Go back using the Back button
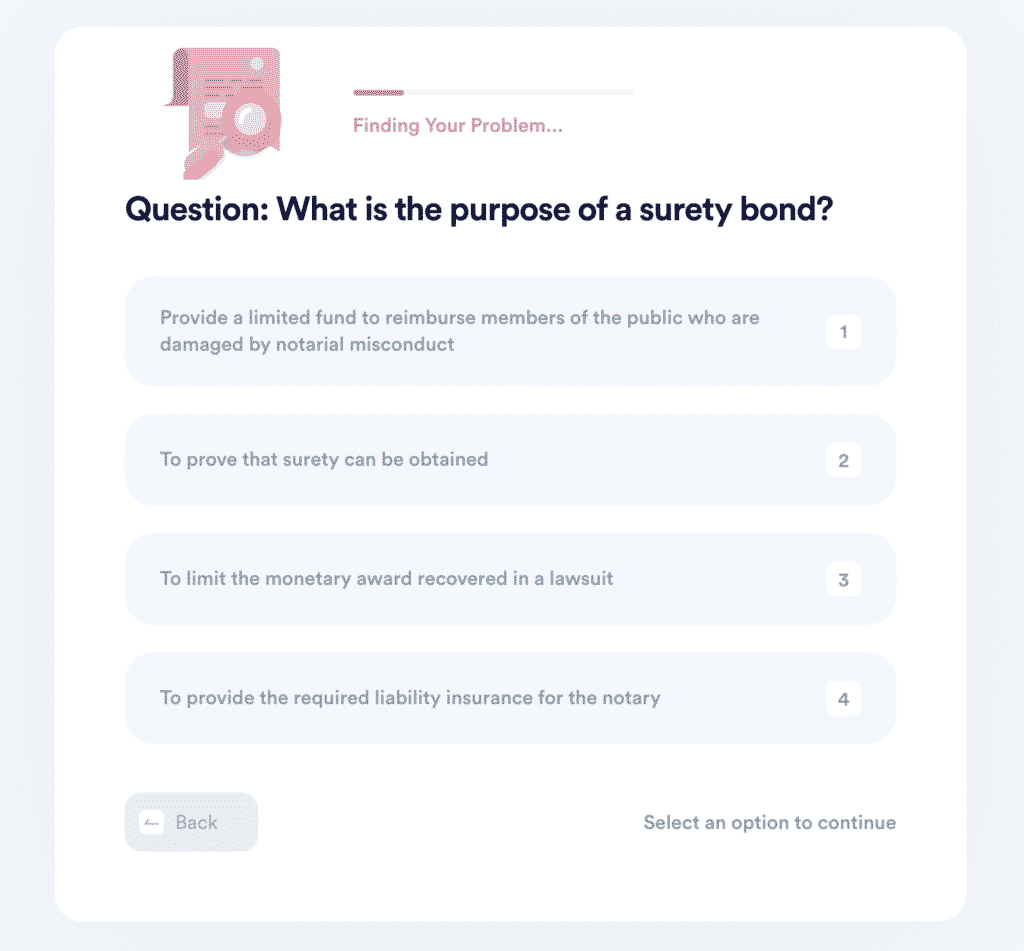Image resolution: width=1024 pixels, height=951 pixels. pyautogui.click(x=191, y=822)
